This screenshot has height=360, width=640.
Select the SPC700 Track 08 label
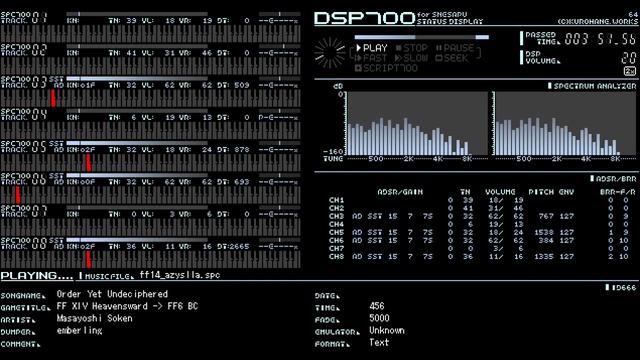click(x=24, y=243)
